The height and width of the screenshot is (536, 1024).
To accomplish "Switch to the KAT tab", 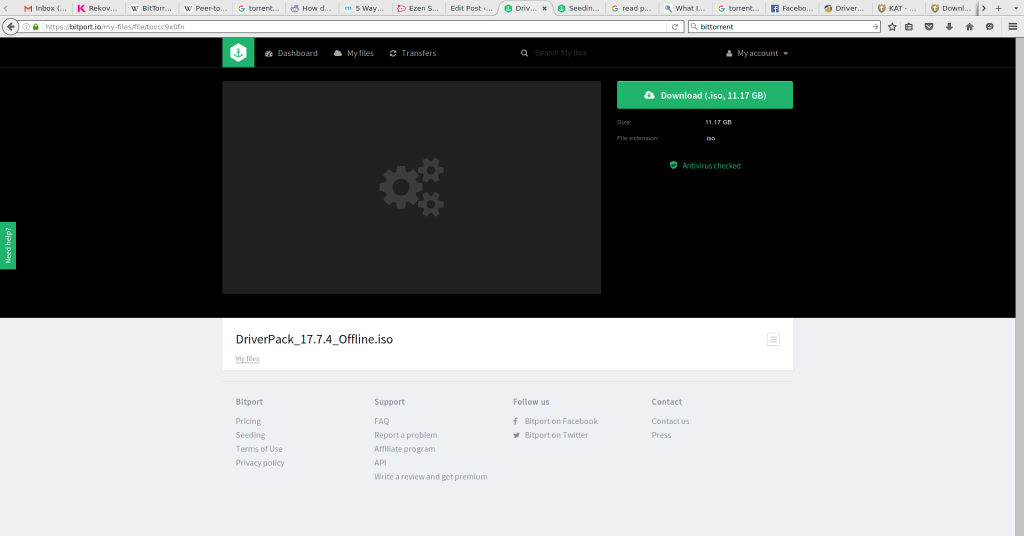I will coord(899,8).
